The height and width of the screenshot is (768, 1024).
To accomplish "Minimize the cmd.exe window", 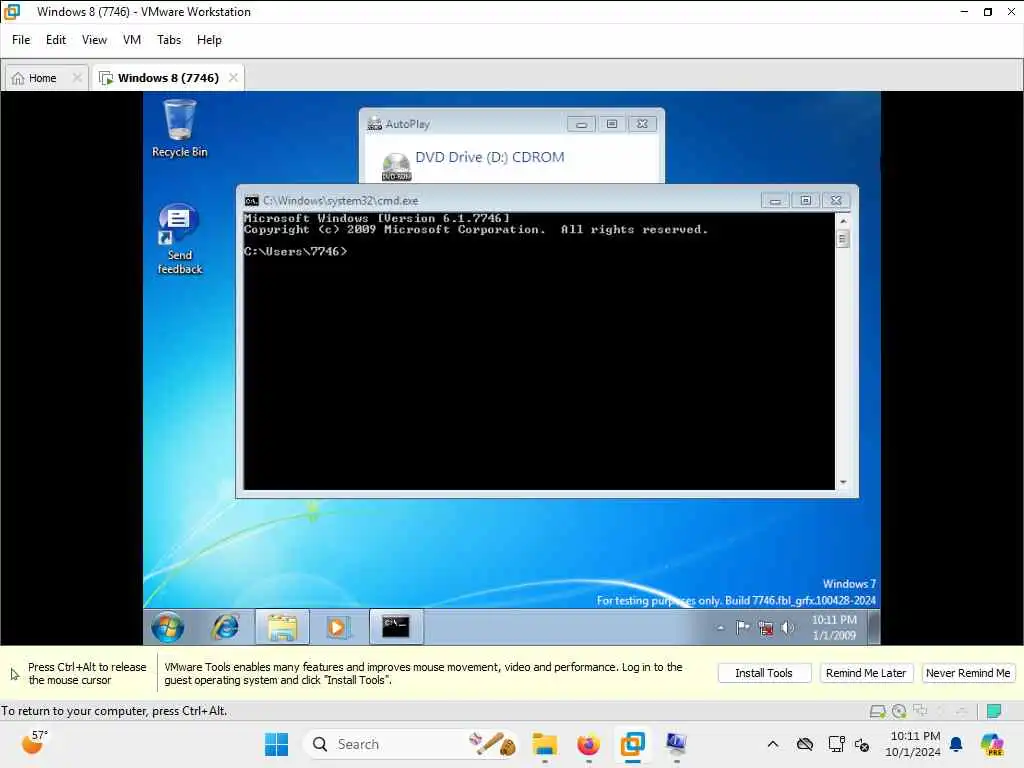I will [775, 200].
